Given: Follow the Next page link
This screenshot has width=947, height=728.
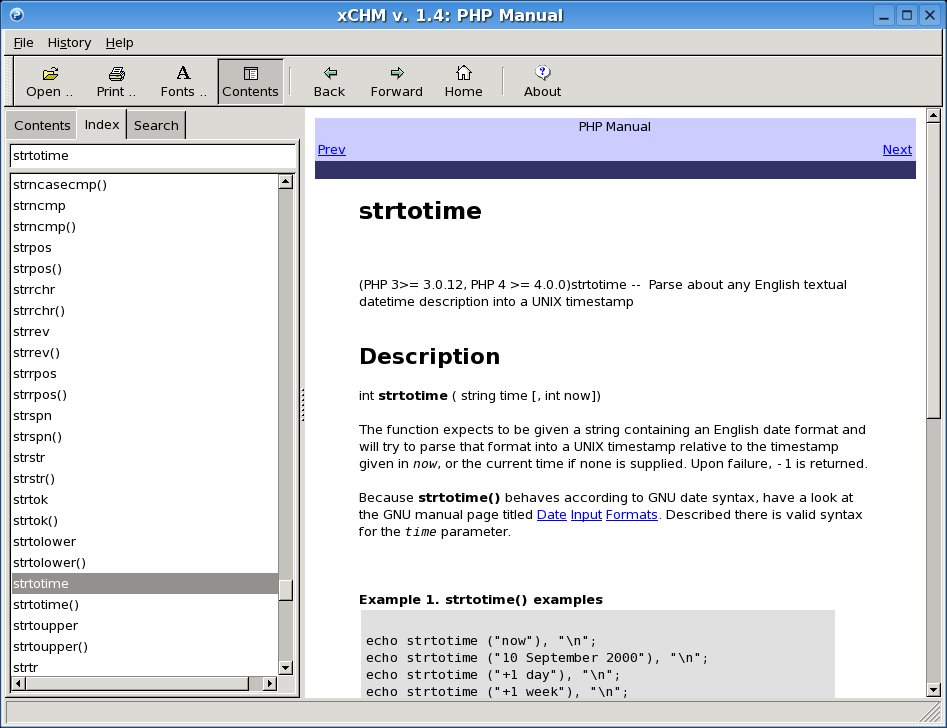Looking at the screenshot, I should point(896,150).
